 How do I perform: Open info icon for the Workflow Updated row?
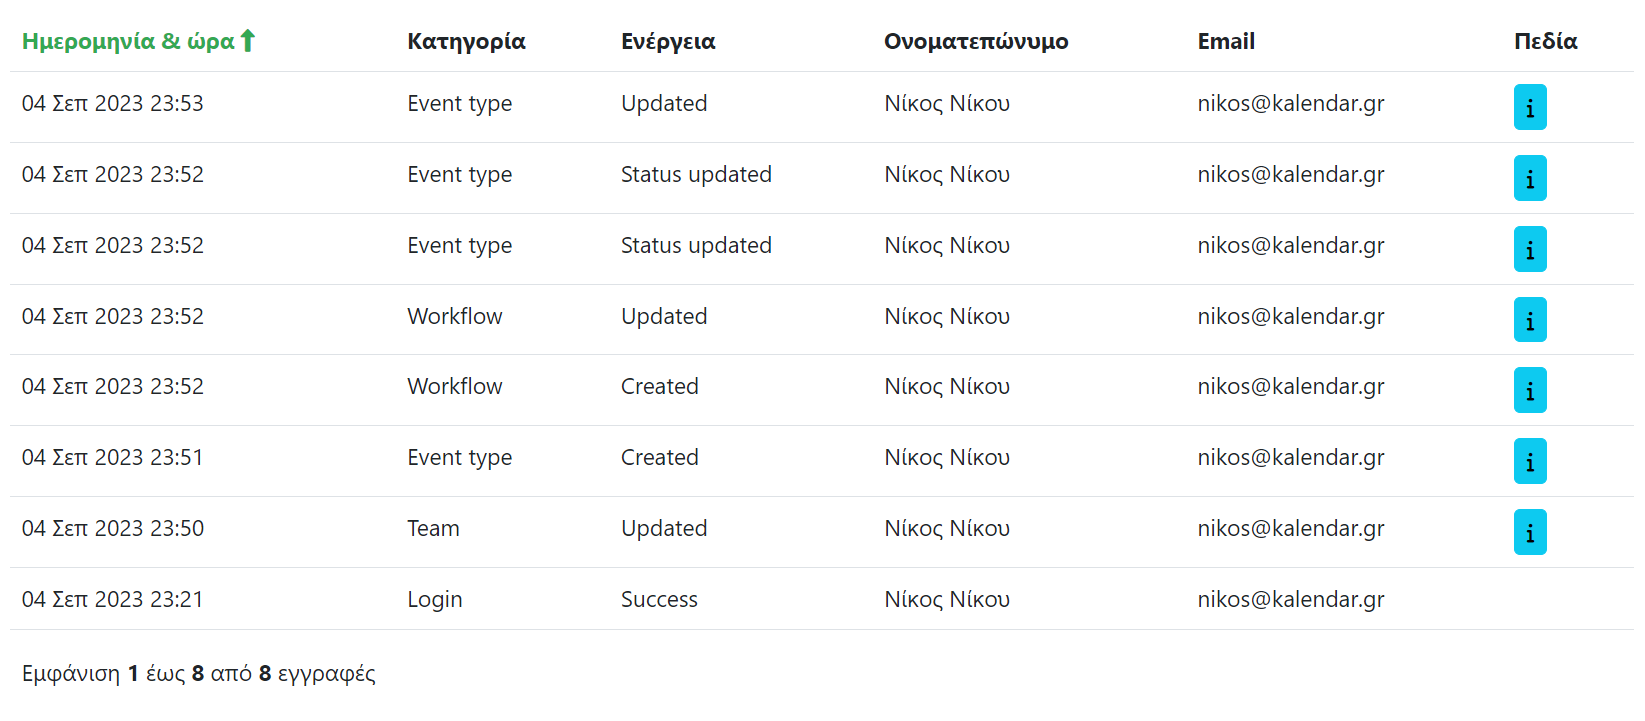1529,320
